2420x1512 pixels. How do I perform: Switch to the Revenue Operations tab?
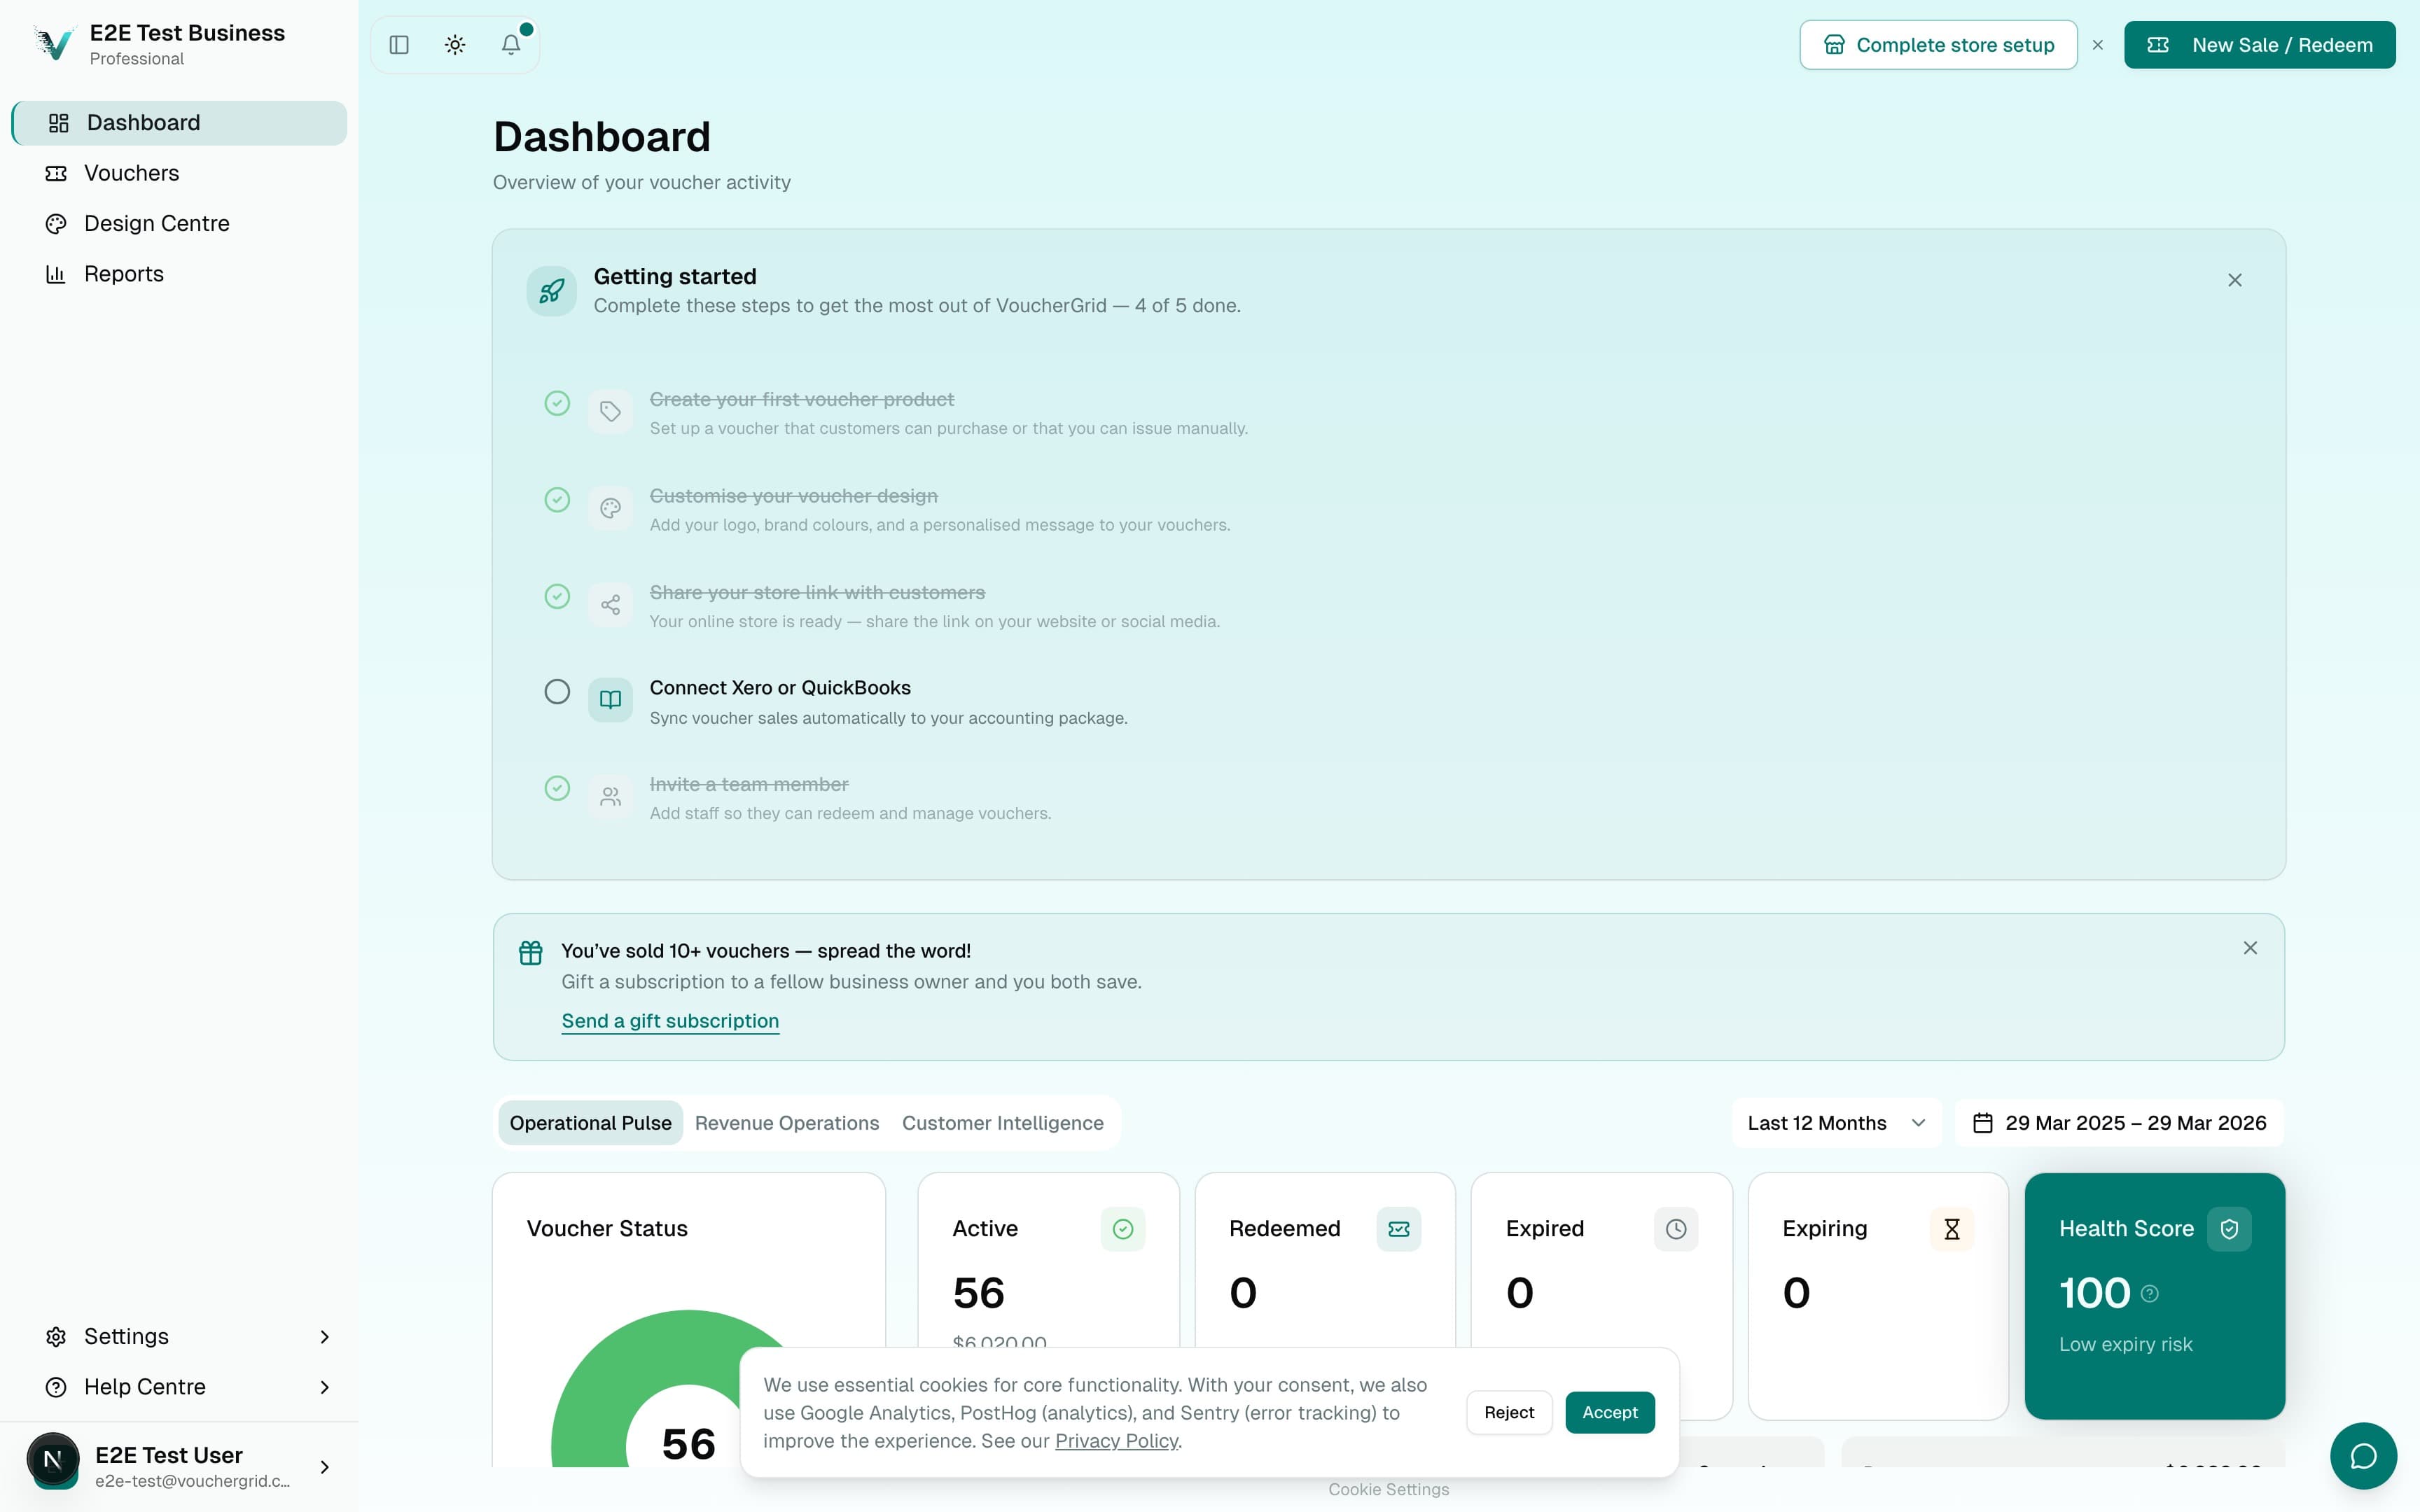pyautogui.click(x=787, y=1123)
